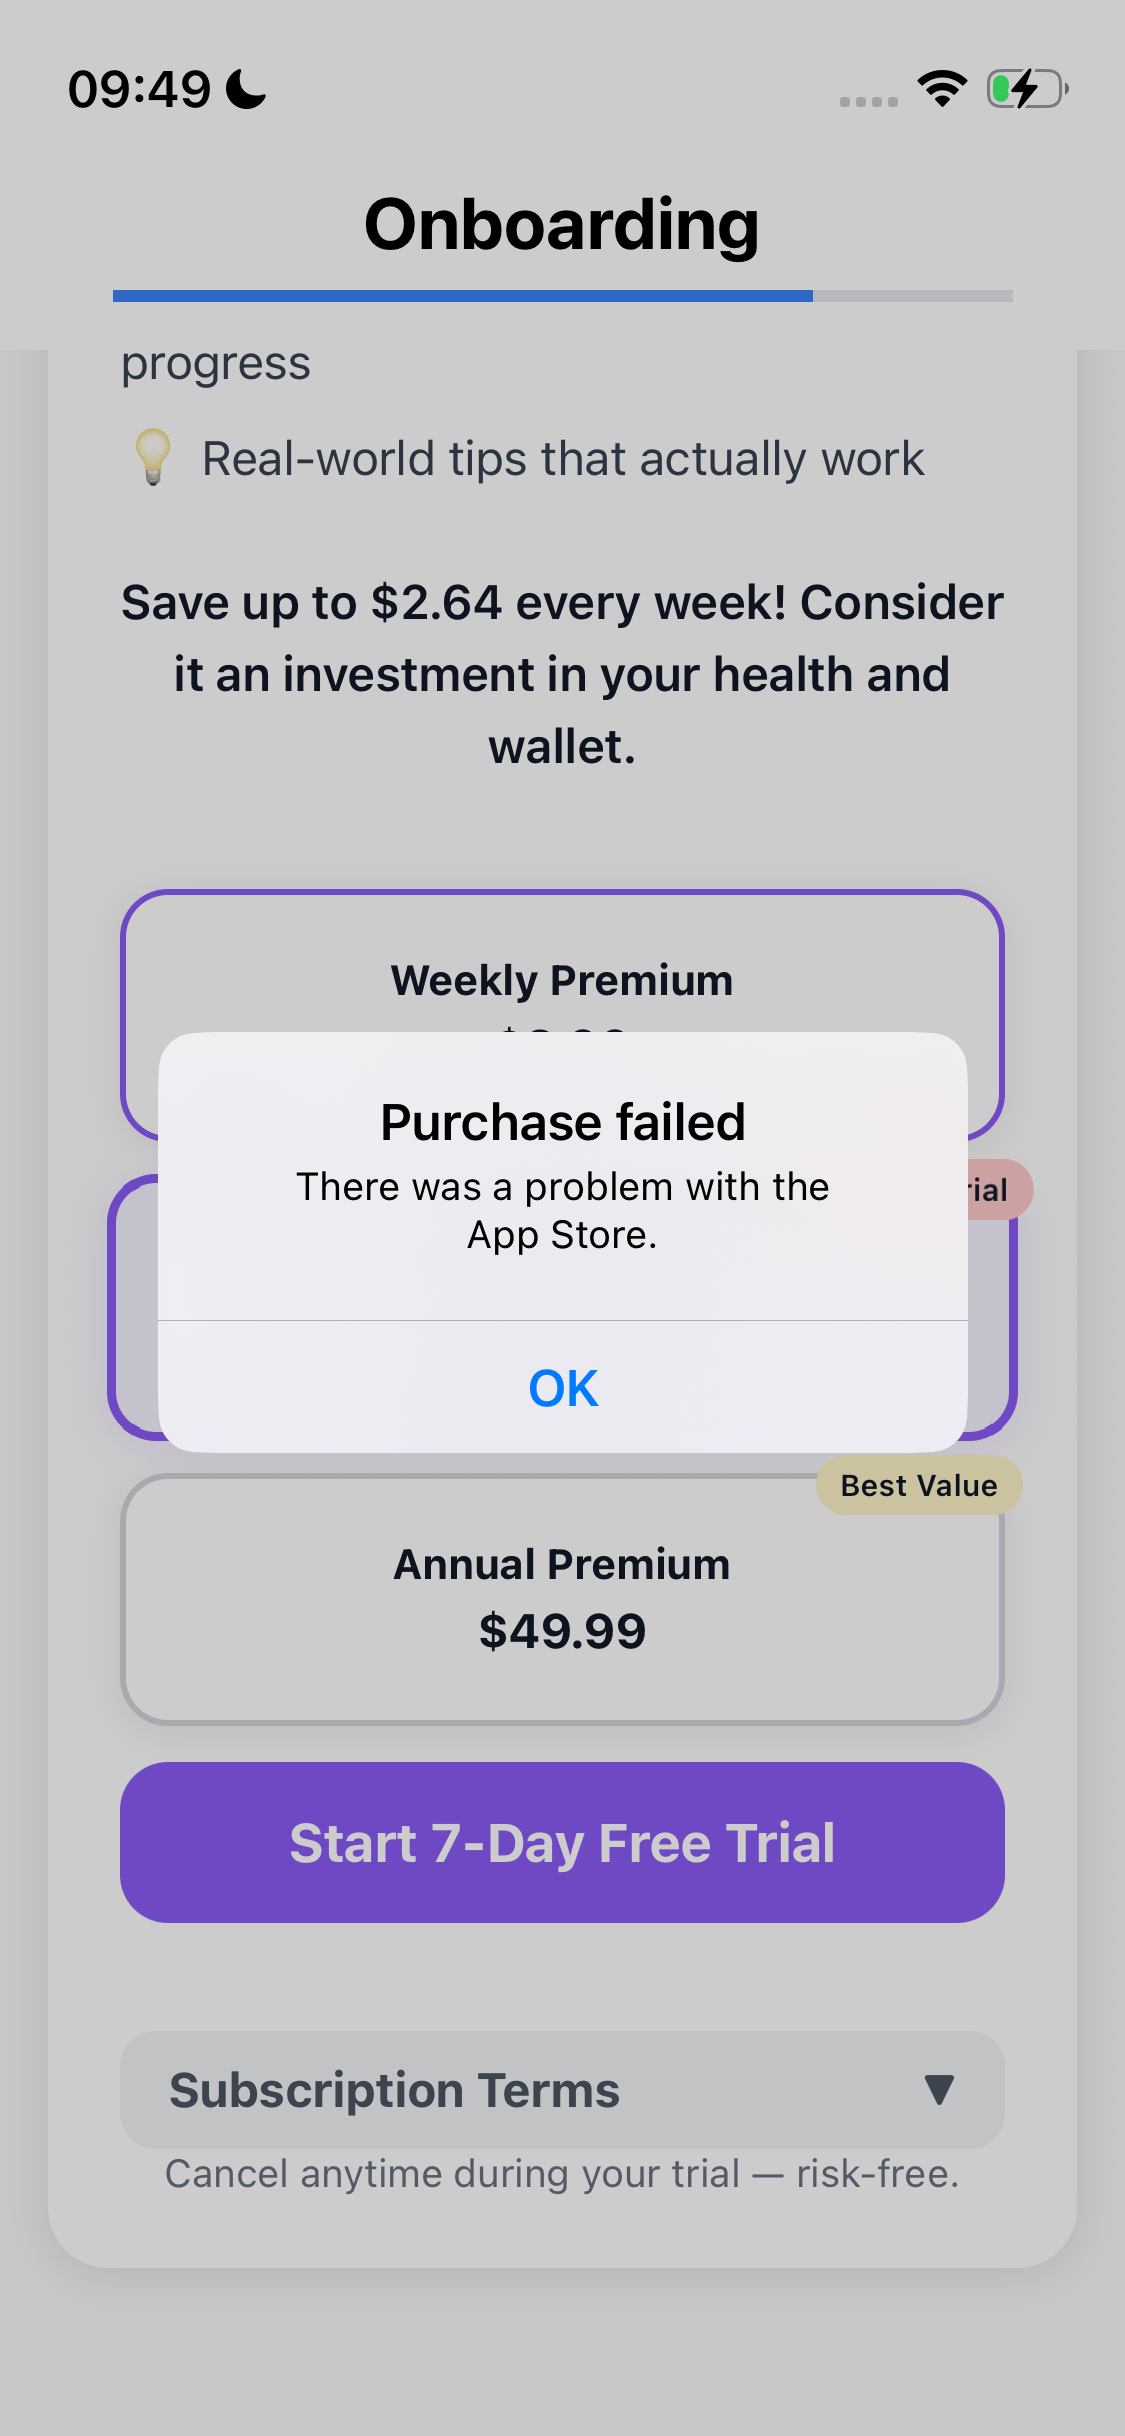1125x2436 pixels.
Task: Tap the Wi-Fi status icon
Action: point(942,89)
